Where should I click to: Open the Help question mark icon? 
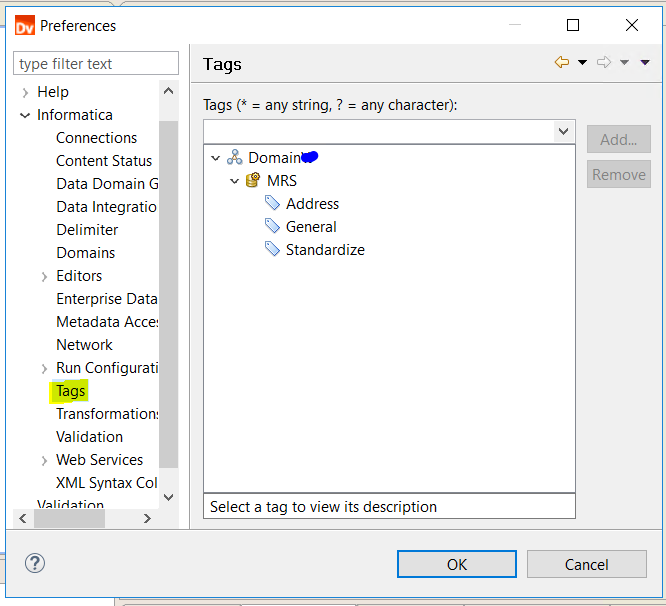[x=35, y=563]
